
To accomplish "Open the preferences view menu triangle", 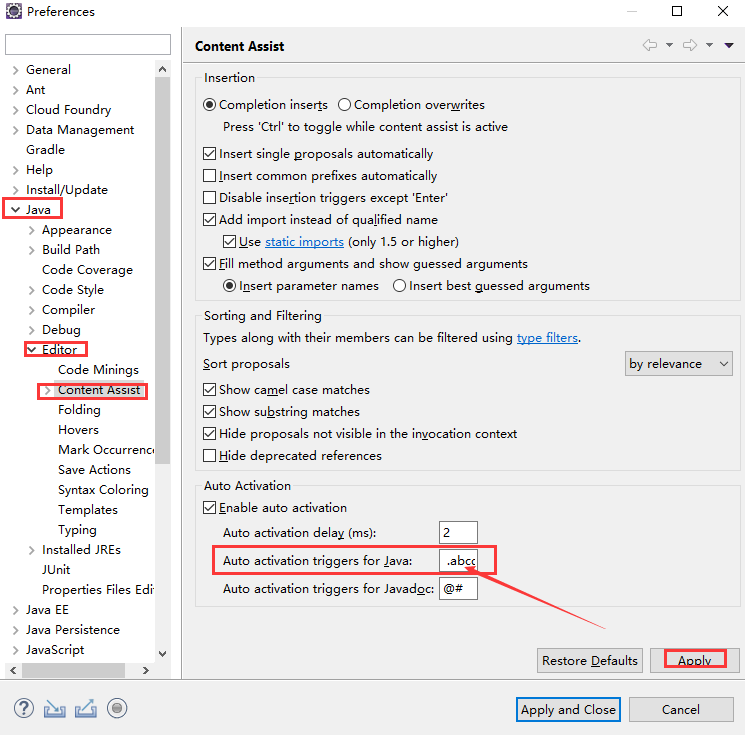I will (729, 45).
